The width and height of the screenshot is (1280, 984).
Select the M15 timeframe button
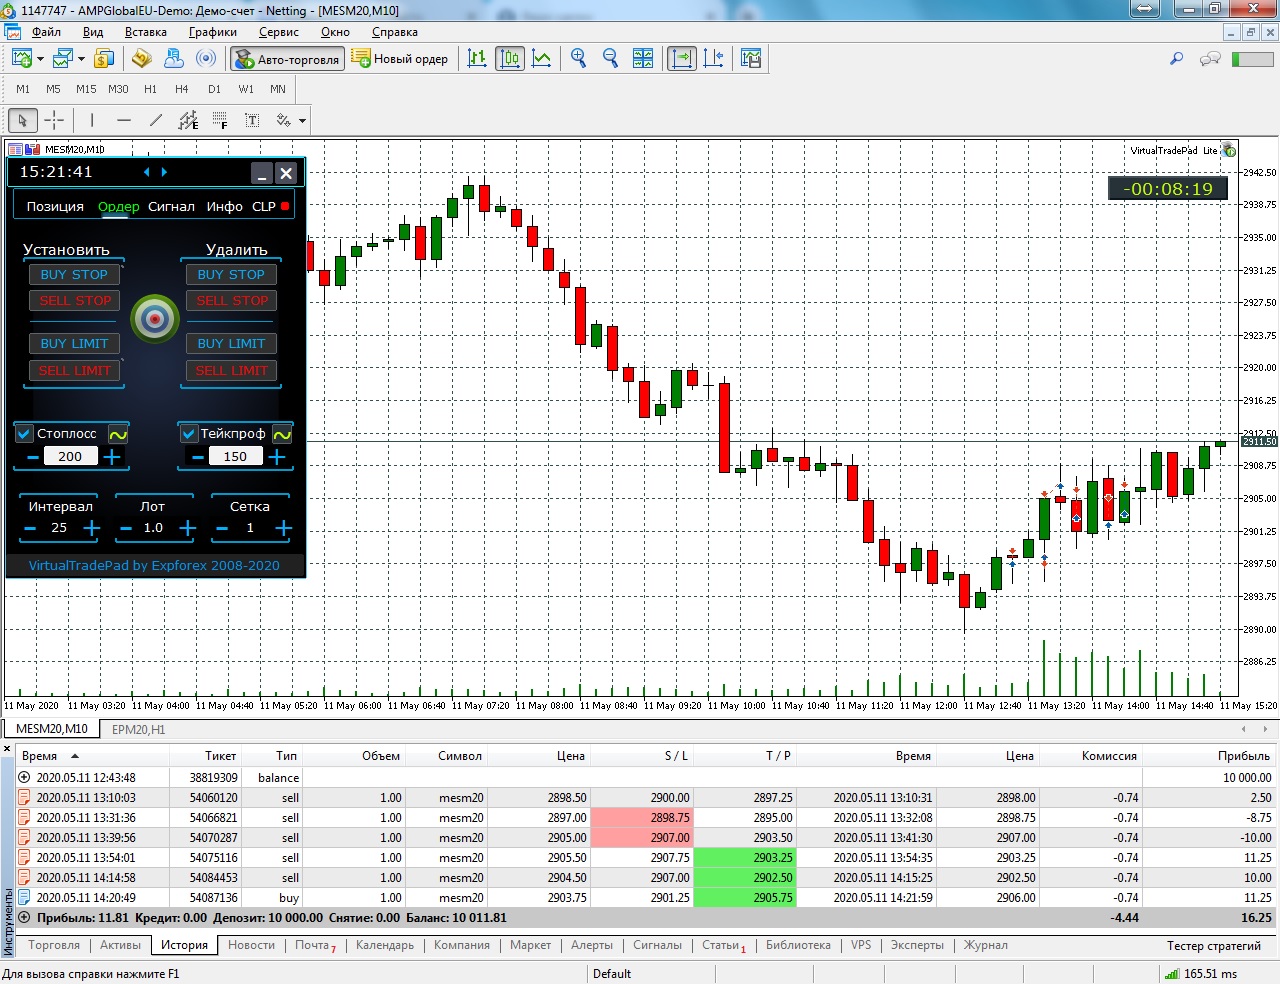[x=86, y=89]
